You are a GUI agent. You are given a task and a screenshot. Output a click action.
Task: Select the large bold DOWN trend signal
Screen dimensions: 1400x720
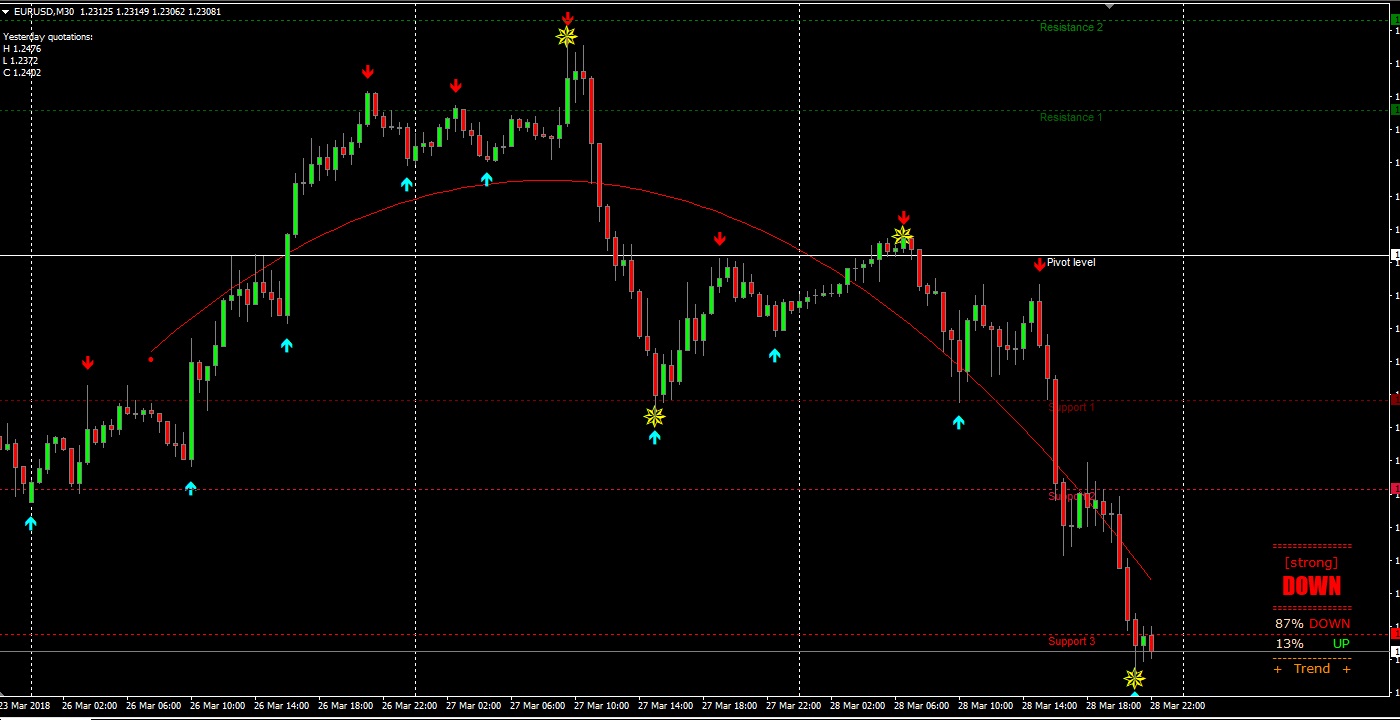pyautogui.click(x=1311, y=587)
